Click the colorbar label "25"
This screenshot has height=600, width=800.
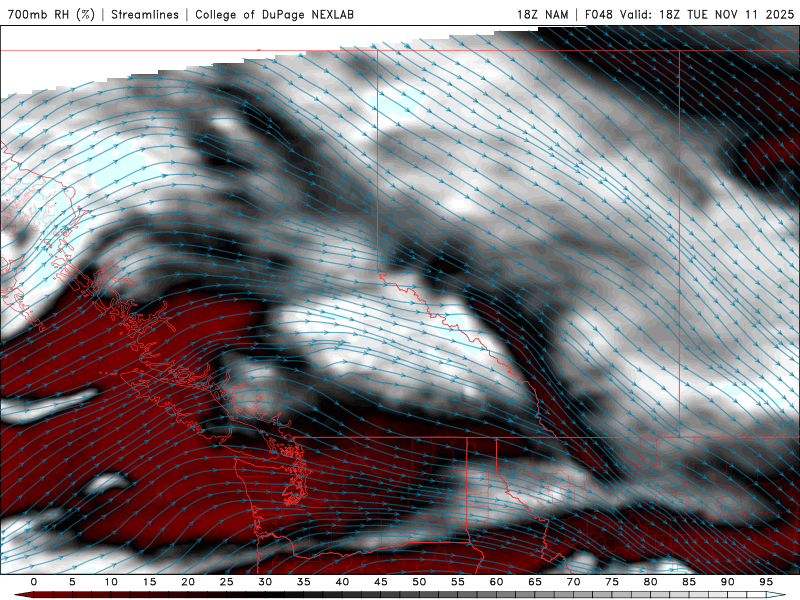tap(227, 582)
